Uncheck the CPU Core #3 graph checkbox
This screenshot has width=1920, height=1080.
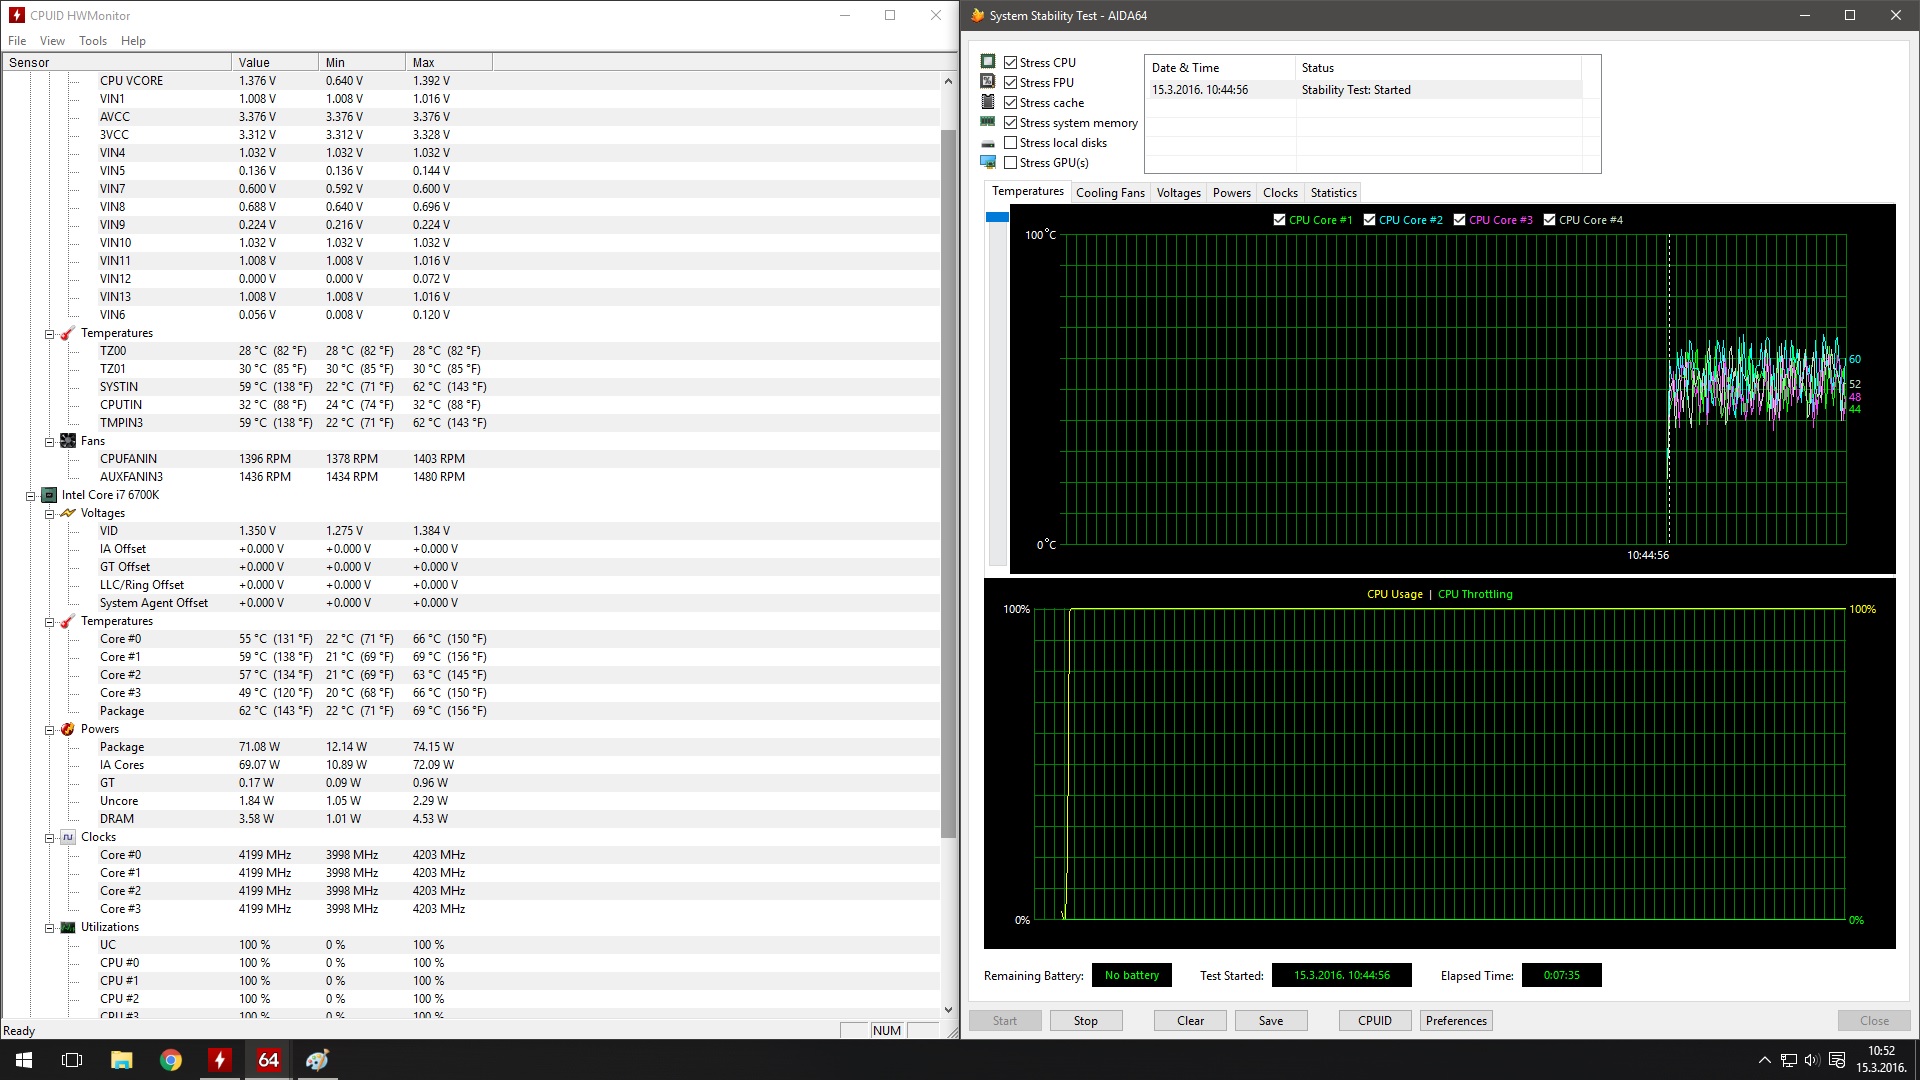[x=1459, y=220]
